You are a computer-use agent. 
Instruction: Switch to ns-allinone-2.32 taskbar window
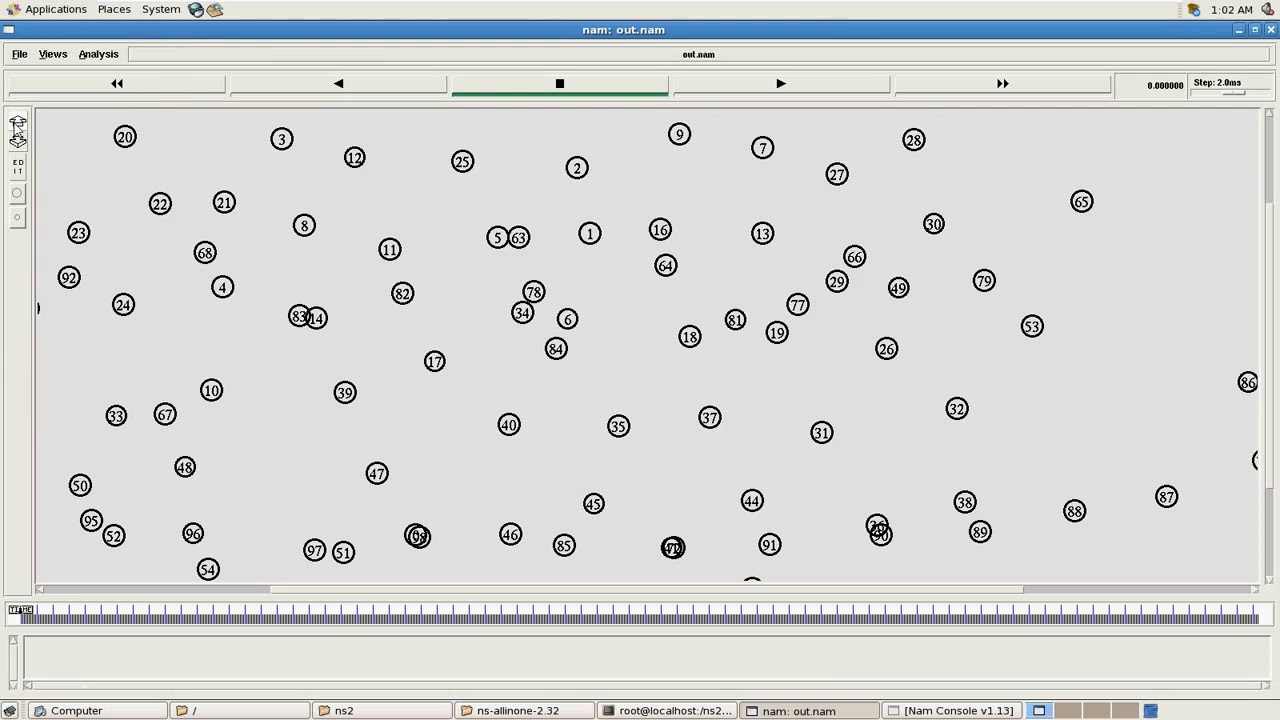click(x=523, y=711)
